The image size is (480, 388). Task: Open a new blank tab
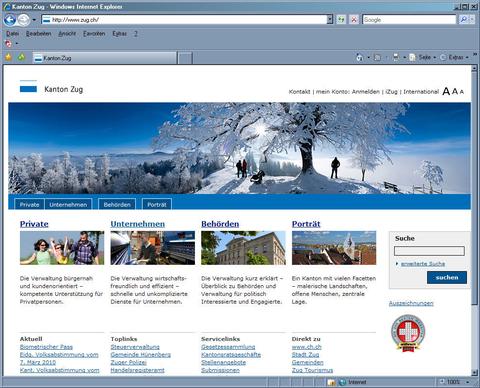(x=185, y=58)
